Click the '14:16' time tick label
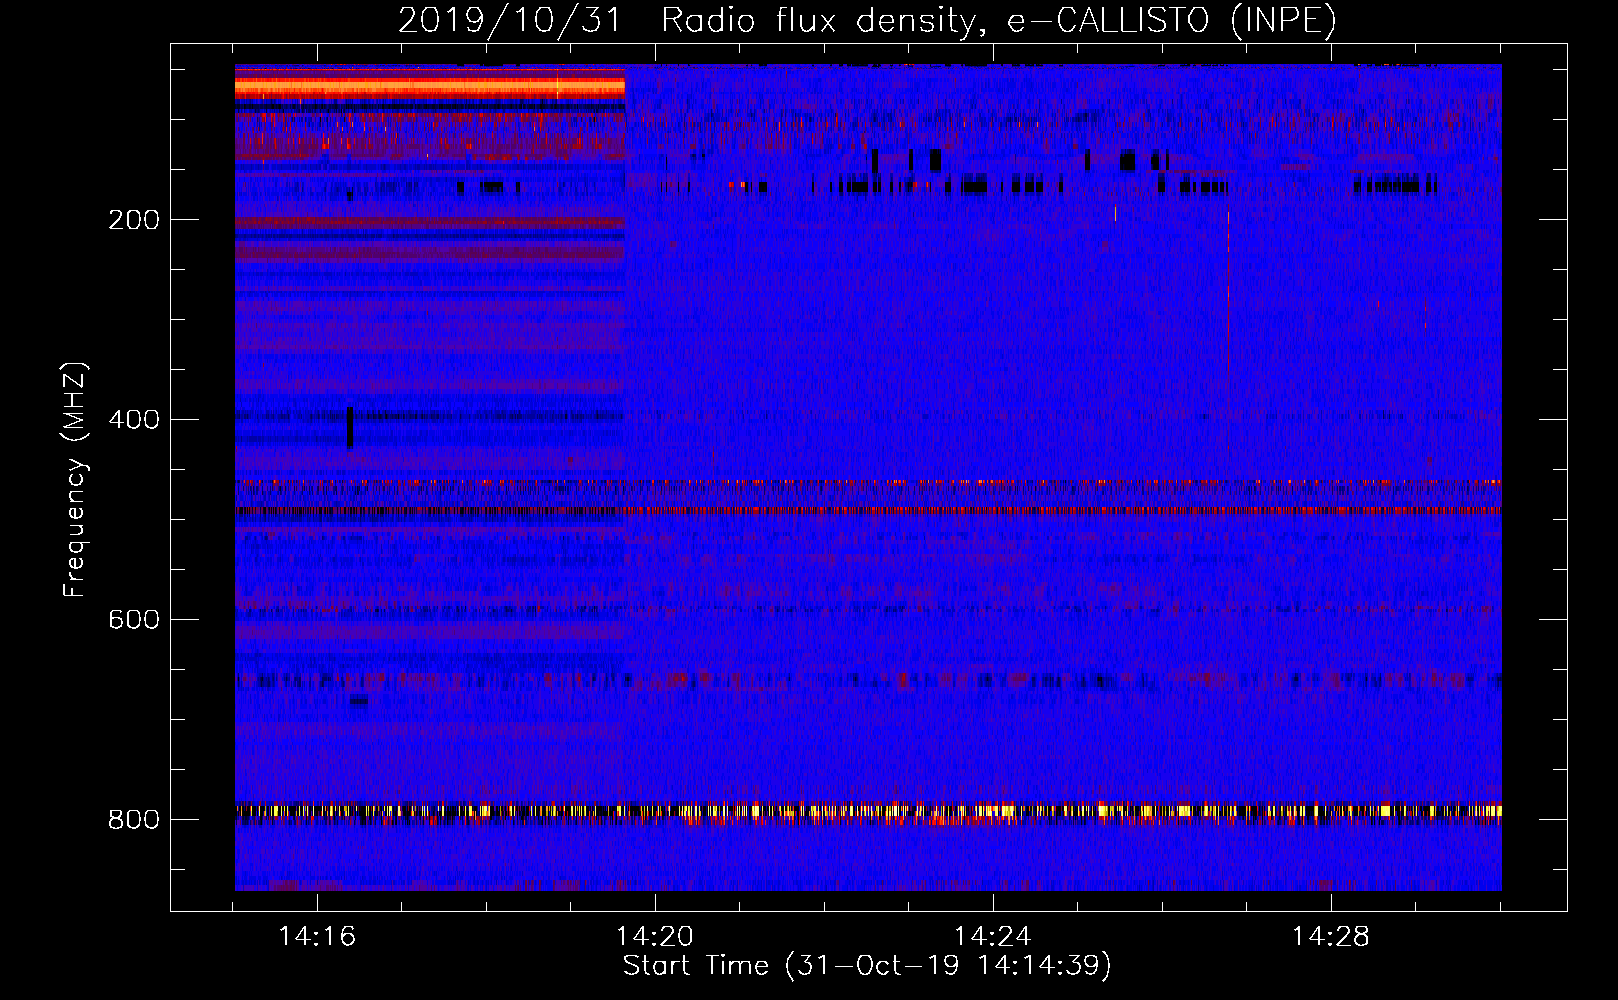The height and width of the screenshot is (1000, 1618). coord(317,937)
